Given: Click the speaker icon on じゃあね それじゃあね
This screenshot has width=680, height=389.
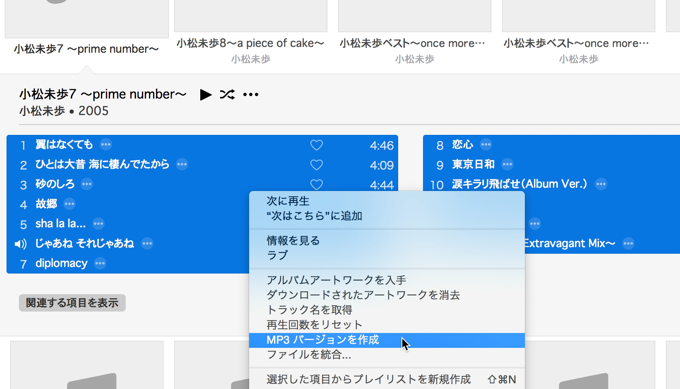Looking at the screenshot, I should point(20,244).
